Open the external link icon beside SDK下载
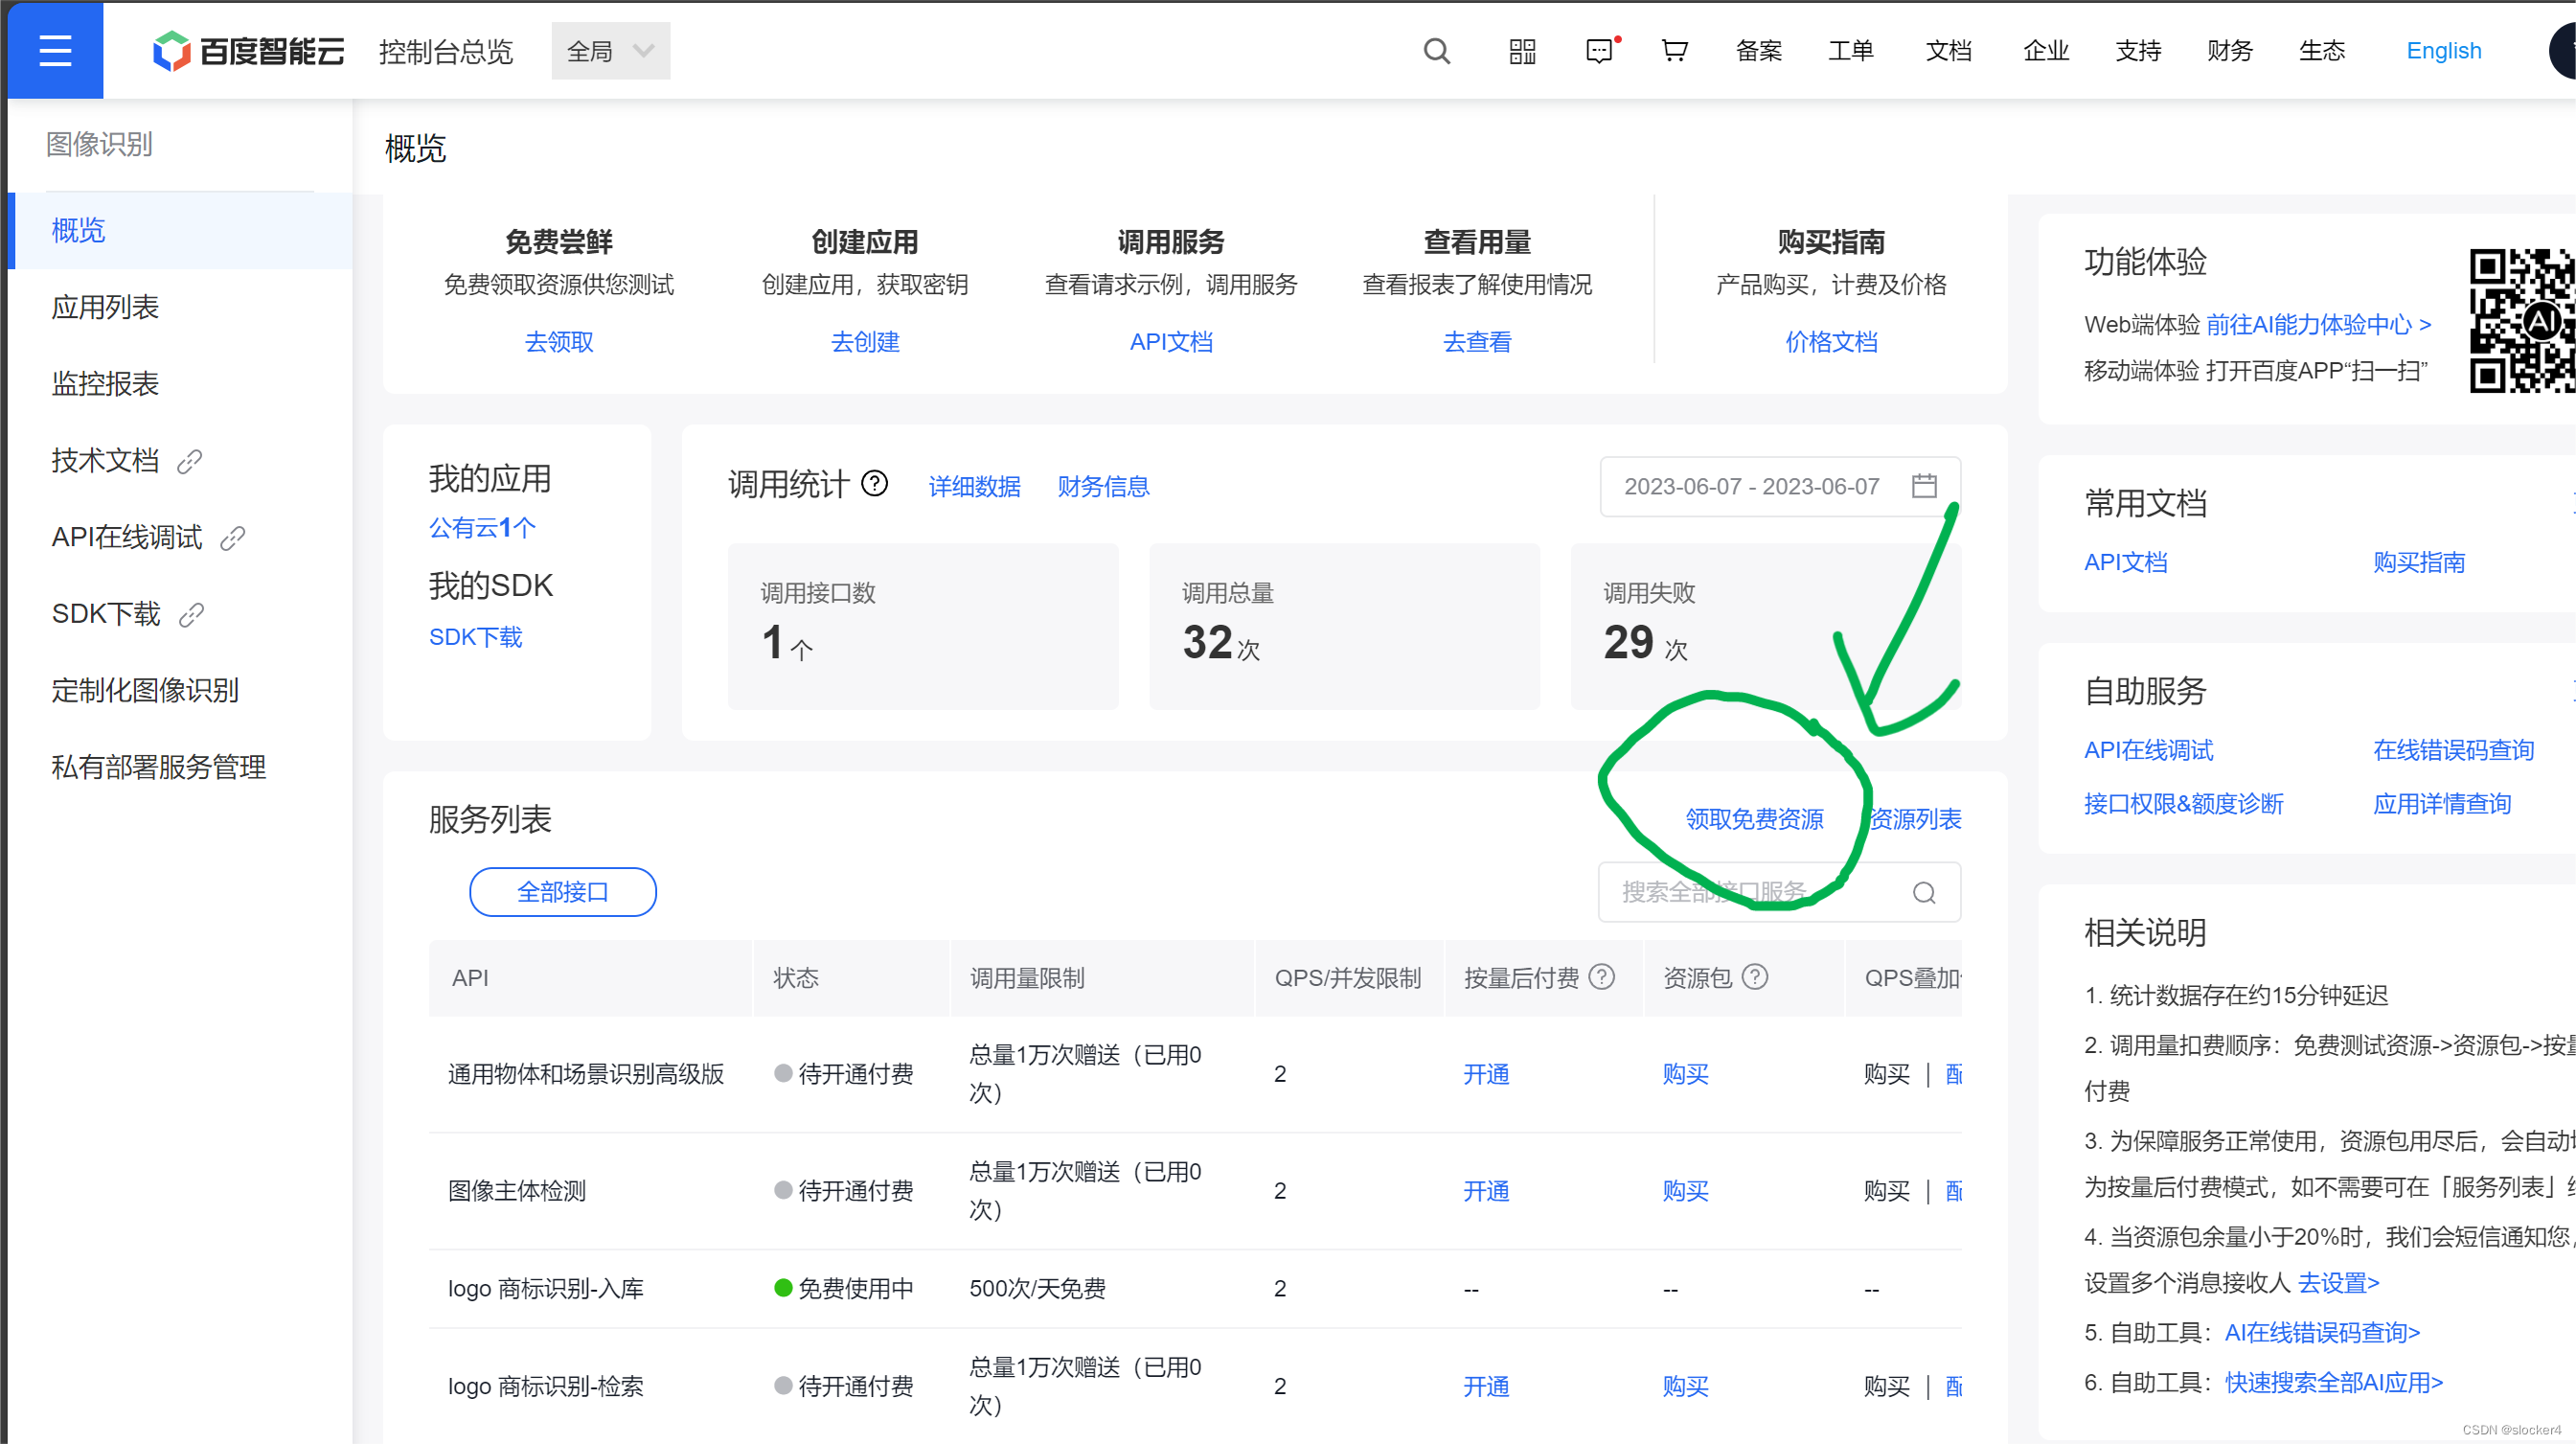The height and width of the screenshot is (1444, 2576). pyautogui.click(x=190, y=616)
